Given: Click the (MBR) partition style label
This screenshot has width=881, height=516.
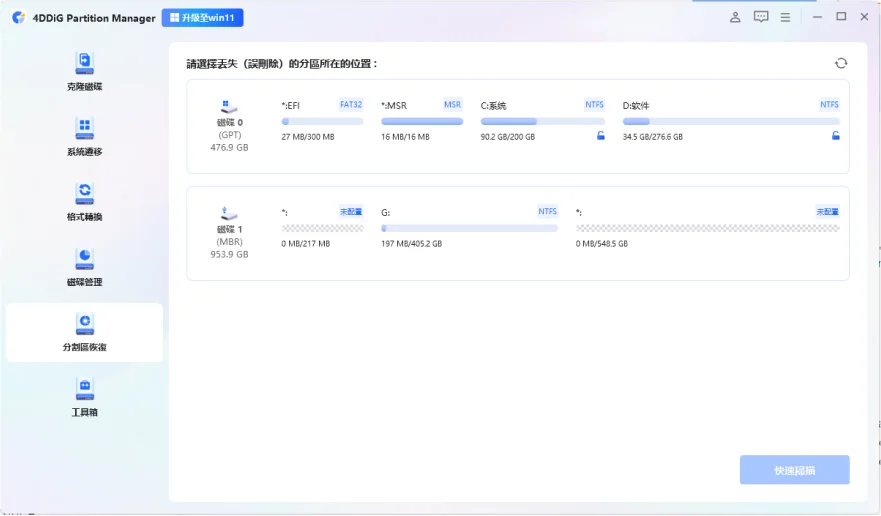Looking at the screenshot, I should tap(229, 242).
